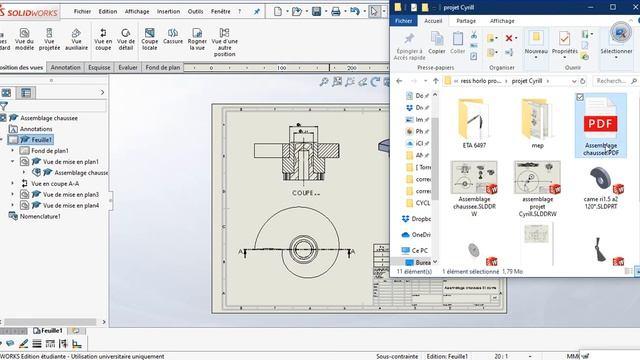
Task: Click the zoom to fit magnifier icon
Action: (324, 82)
